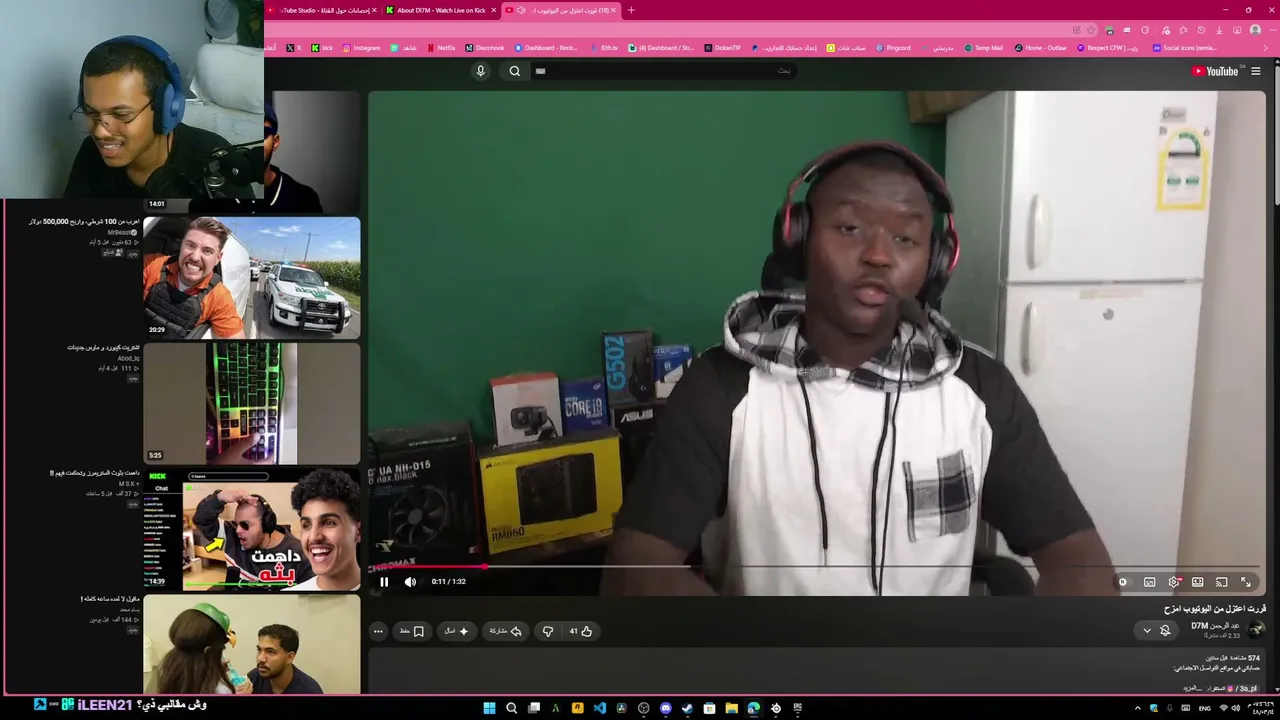Open the Instagram bookmark
Image resolution: width=1280 pixels, height=720 pixels.
pos(362,48)
